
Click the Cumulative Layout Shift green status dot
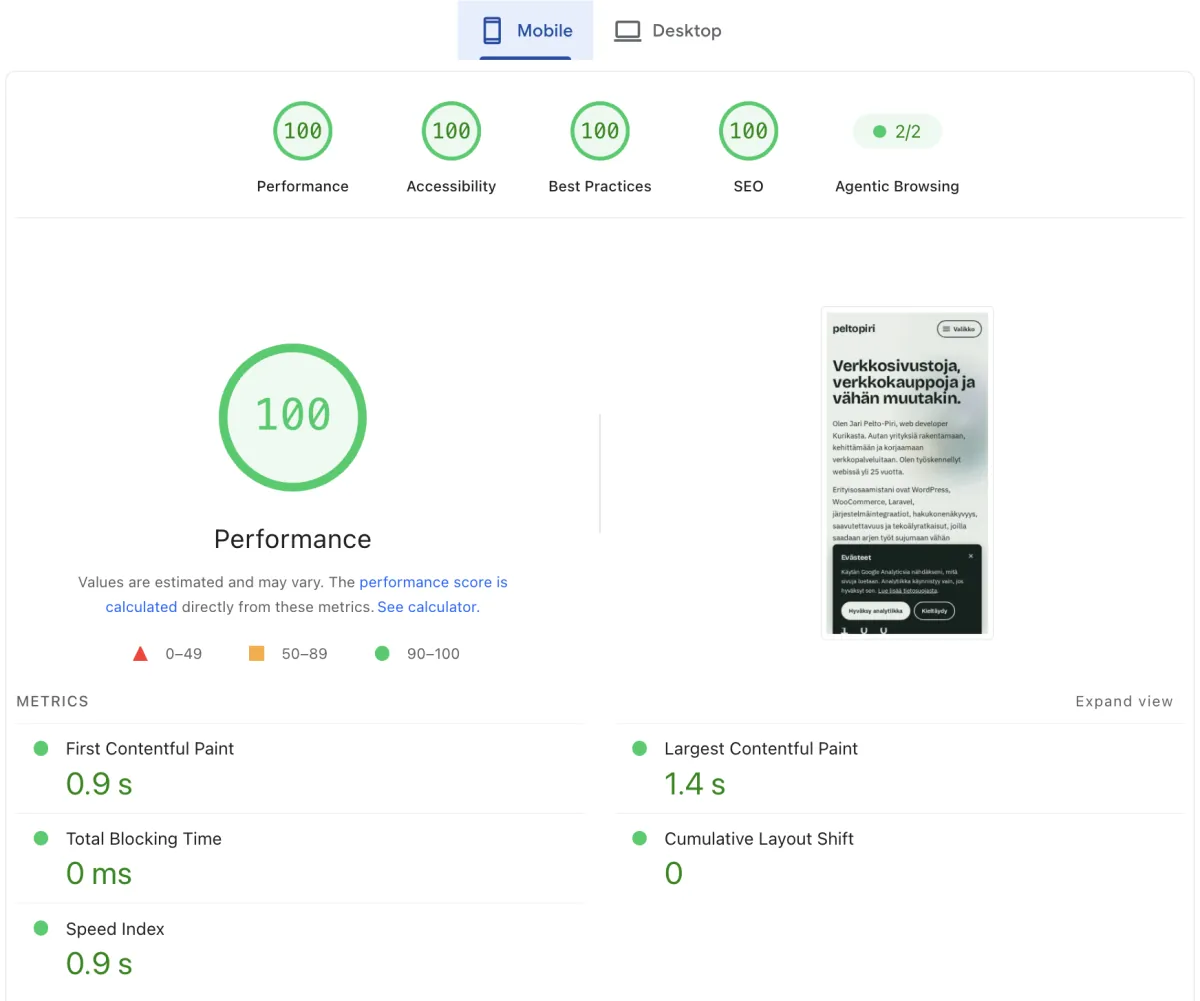click(x=639, y=838)
